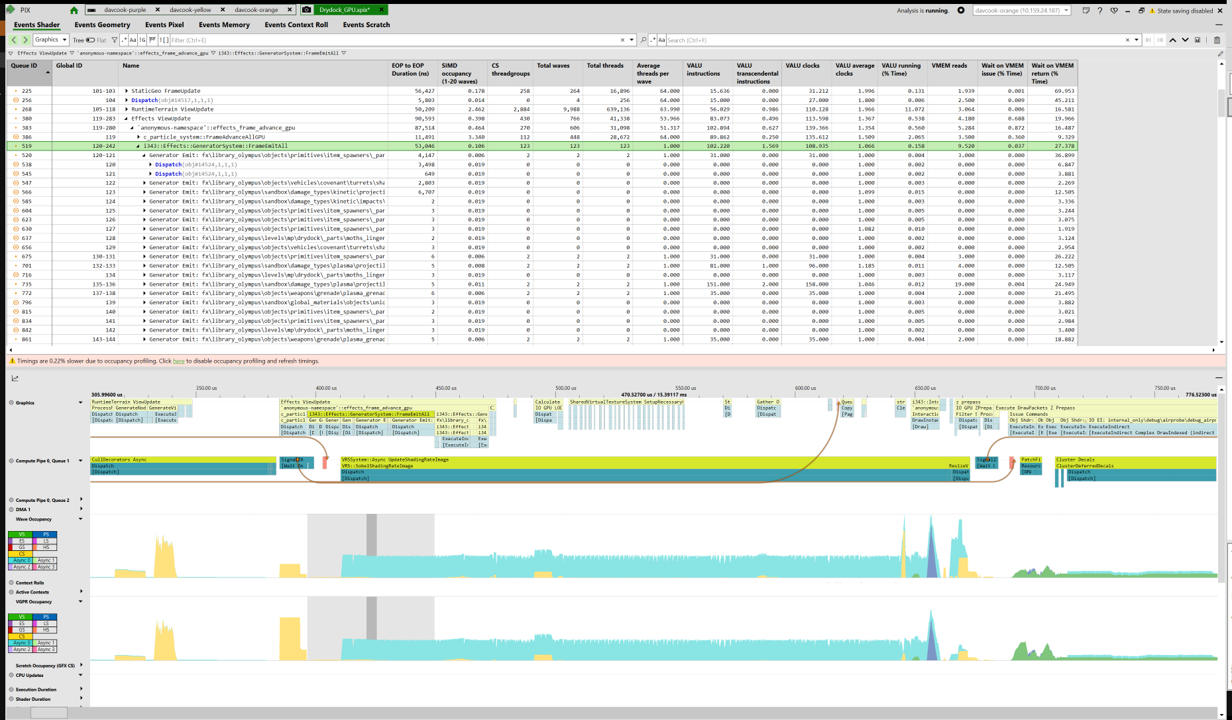This screenshot has height=720, width=1232.
Task: Open the Graphics queue dropdown
Action: [51, 40]
